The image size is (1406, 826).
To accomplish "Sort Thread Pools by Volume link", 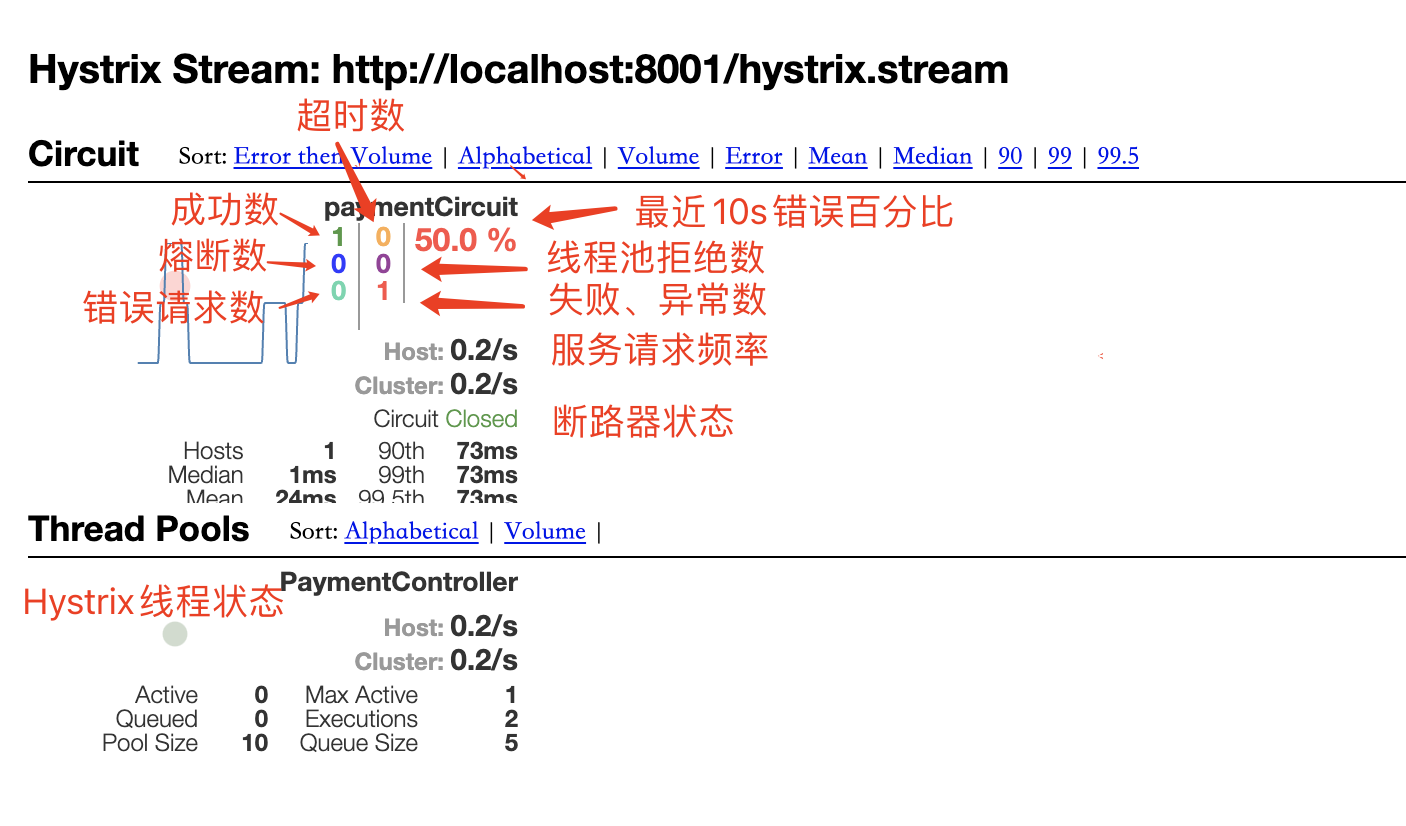I will point(545,531).
